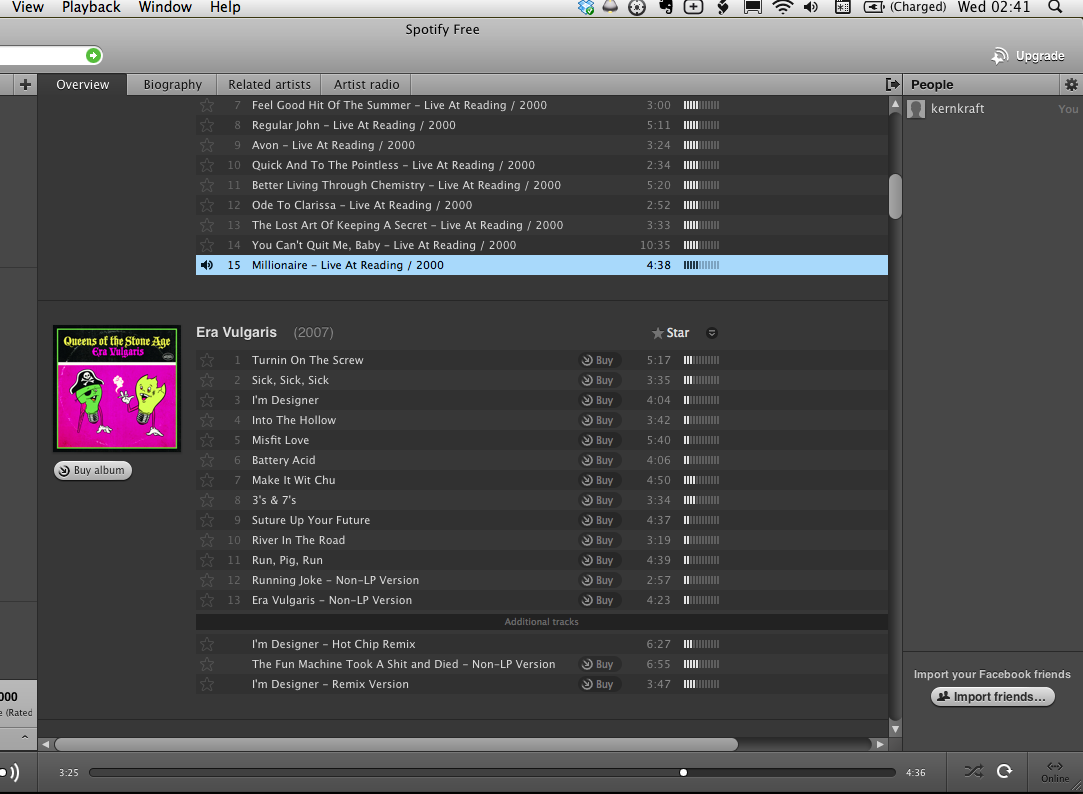Open macOS Spotlight search
This screenshot has width=1083, height=794.
coord(1055,7)
